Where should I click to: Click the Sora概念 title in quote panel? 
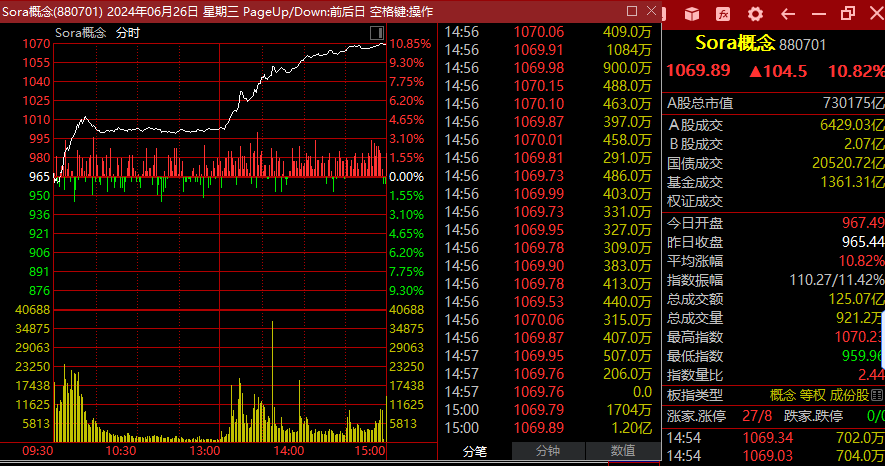point(735,43)
